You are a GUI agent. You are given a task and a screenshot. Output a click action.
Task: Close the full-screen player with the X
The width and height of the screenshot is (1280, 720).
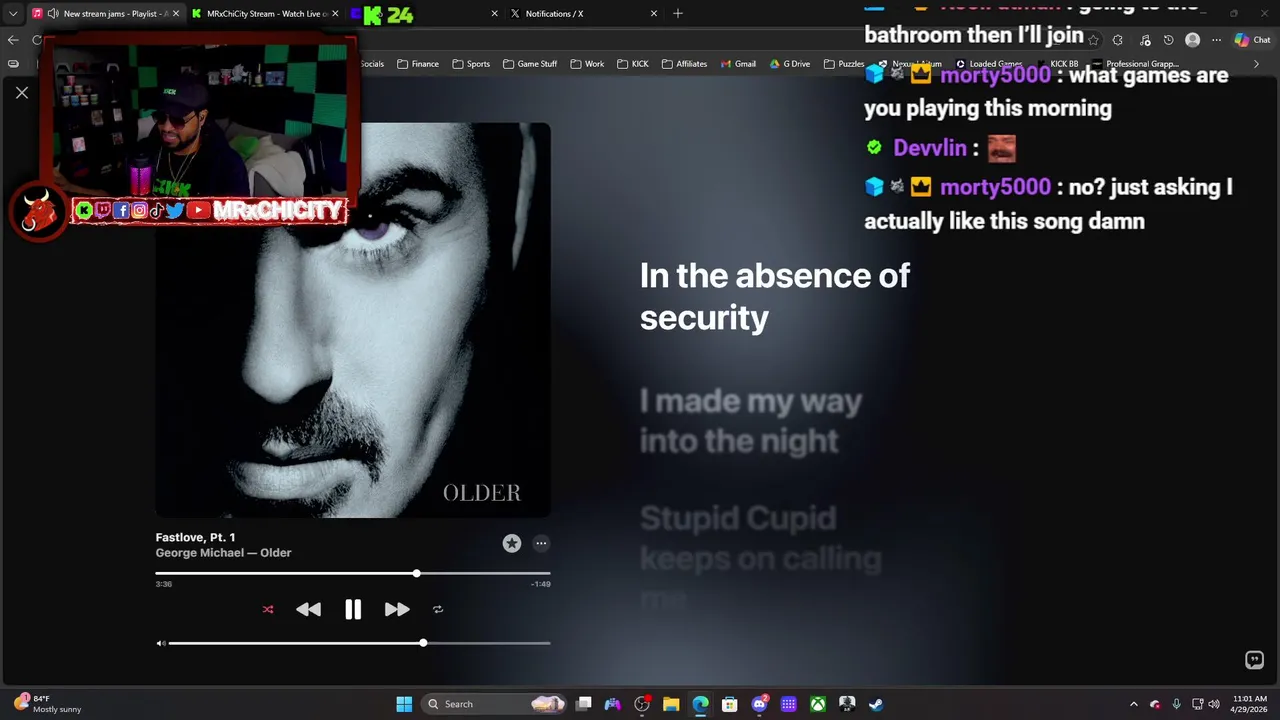[22, 93]
